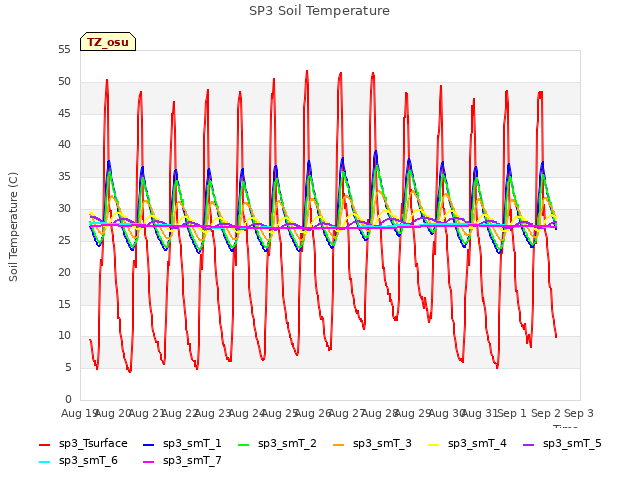Click the y-axis tick label 45
The height and width of the screenshot is (480, 640).
64,113
